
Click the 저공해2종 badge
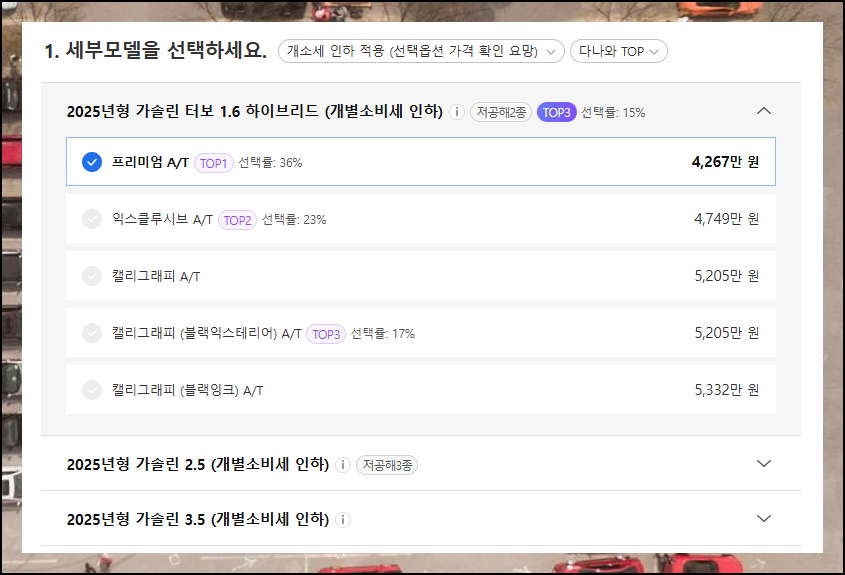[501, 112]
